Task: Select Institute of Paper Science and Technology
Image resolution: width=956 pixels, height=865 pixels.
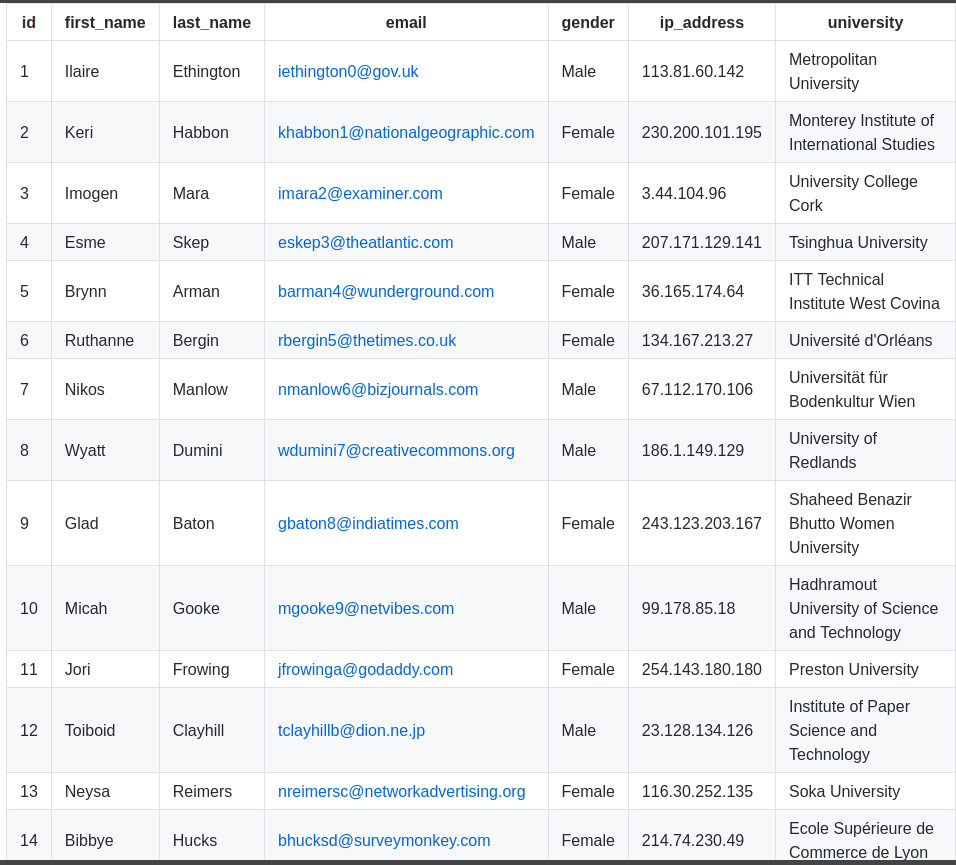Action: point(865,730)
